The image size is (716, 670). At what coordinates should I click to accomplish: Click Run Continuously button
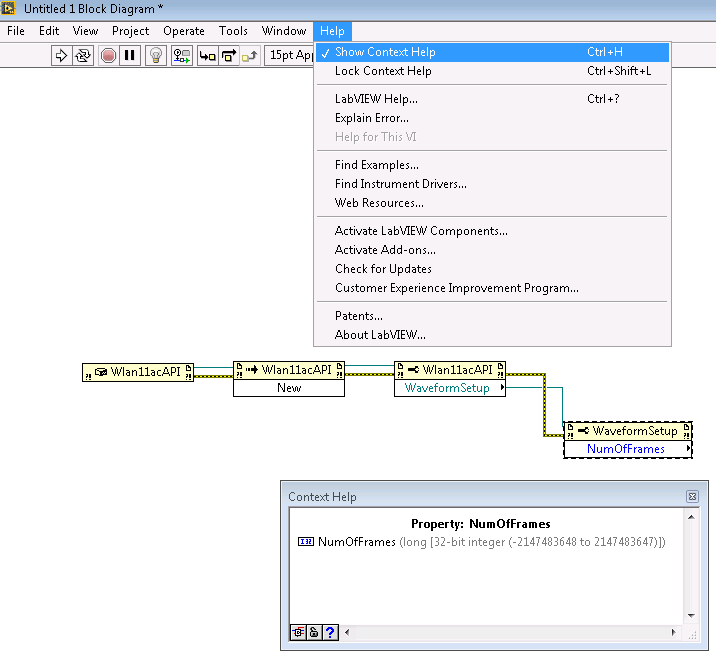(83, 56)
